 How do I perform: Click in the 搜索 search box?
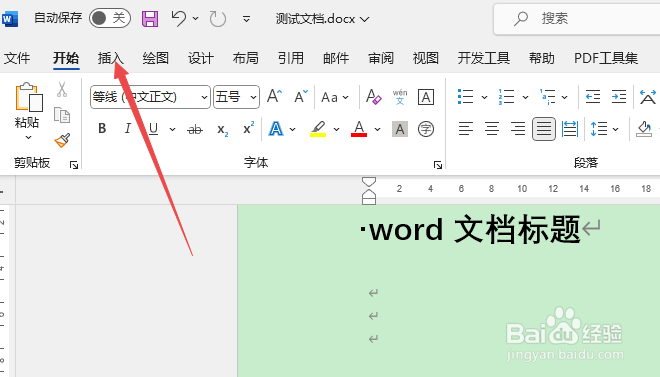tap(577, 19)
